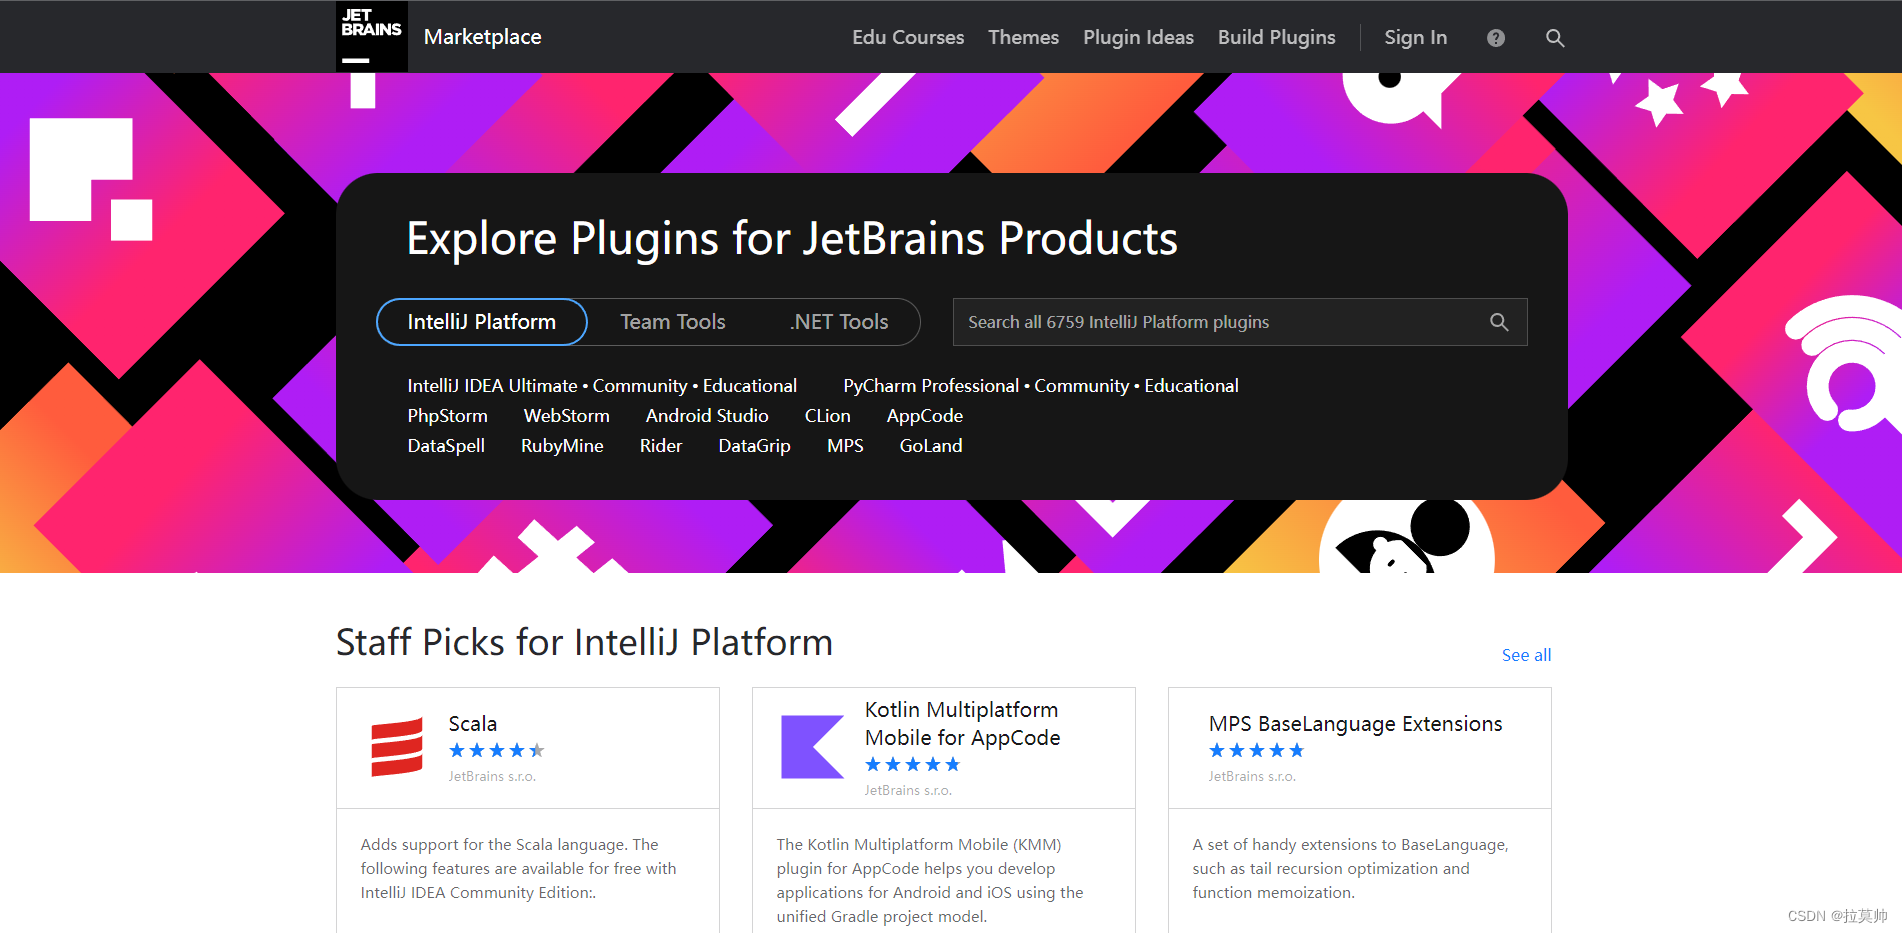Click Community next to IntelliJ IDEA Ultimate
Screen dimensions: 1902x933
pos(640,386)
